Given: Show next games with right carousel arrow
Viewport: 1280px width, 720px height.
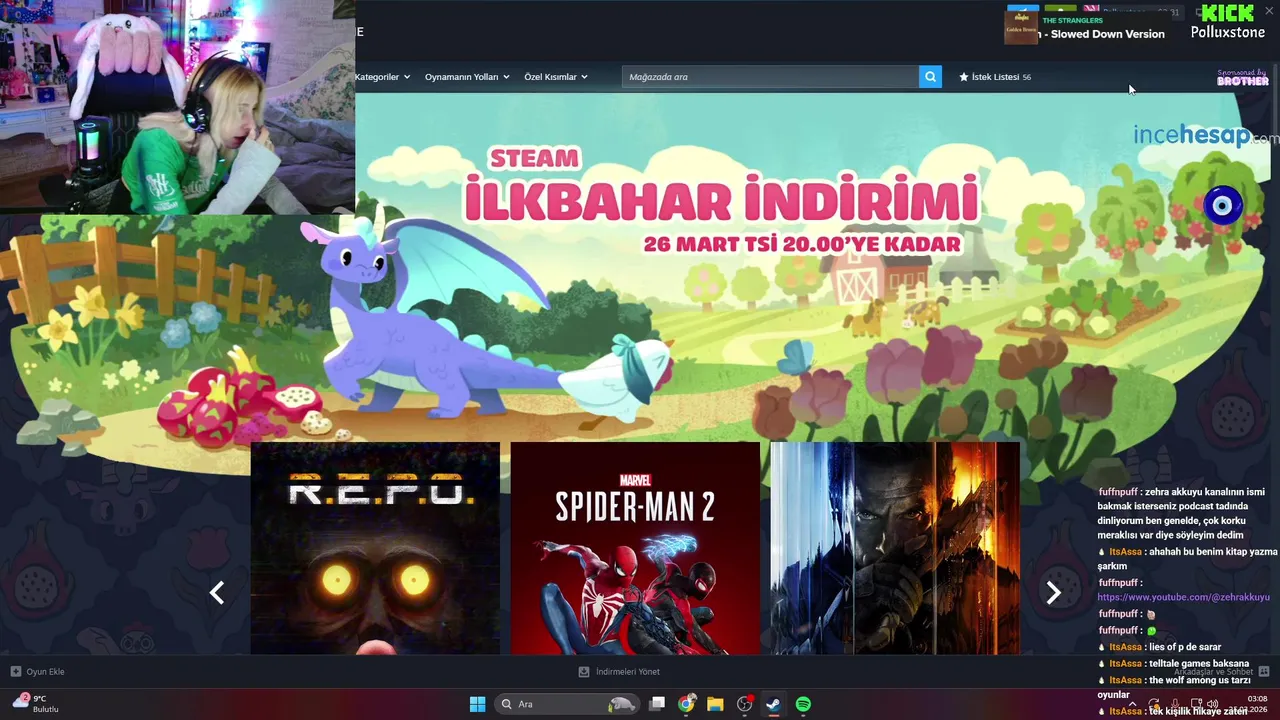Looking at the screenshot, I should tap(1053, 593).
